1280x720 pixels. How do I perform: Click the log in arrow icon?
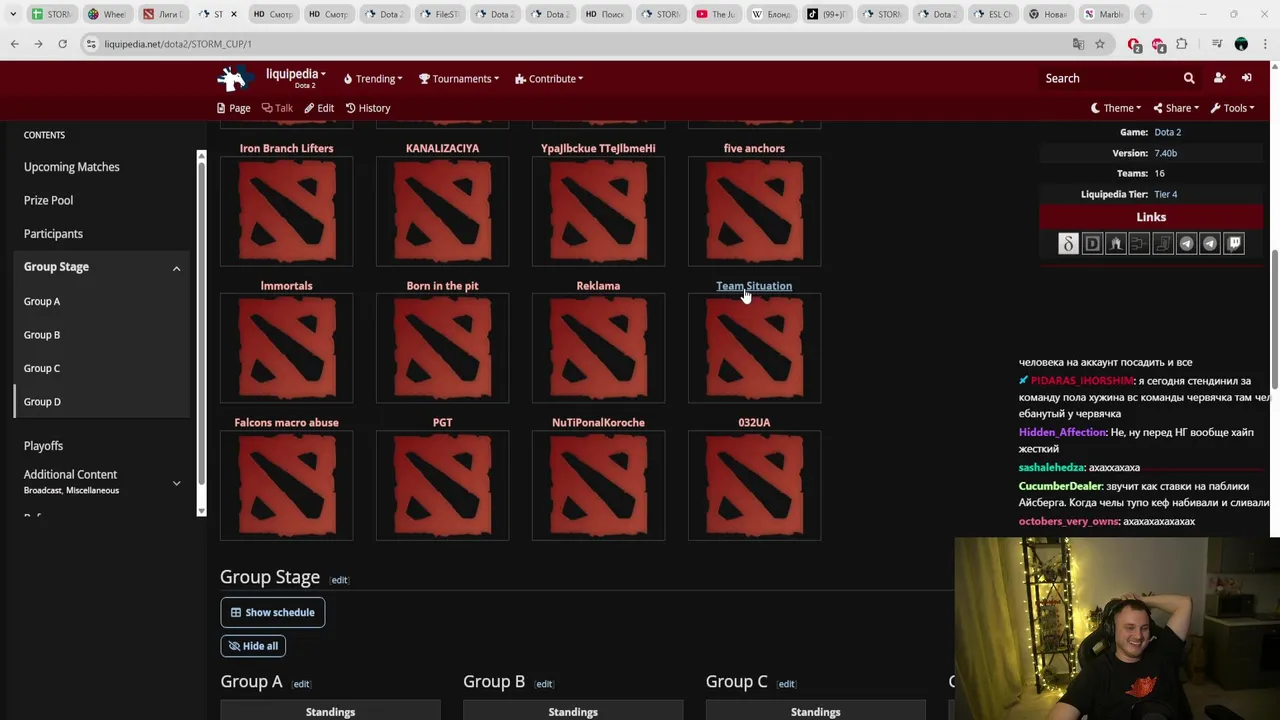[1246, 78]
